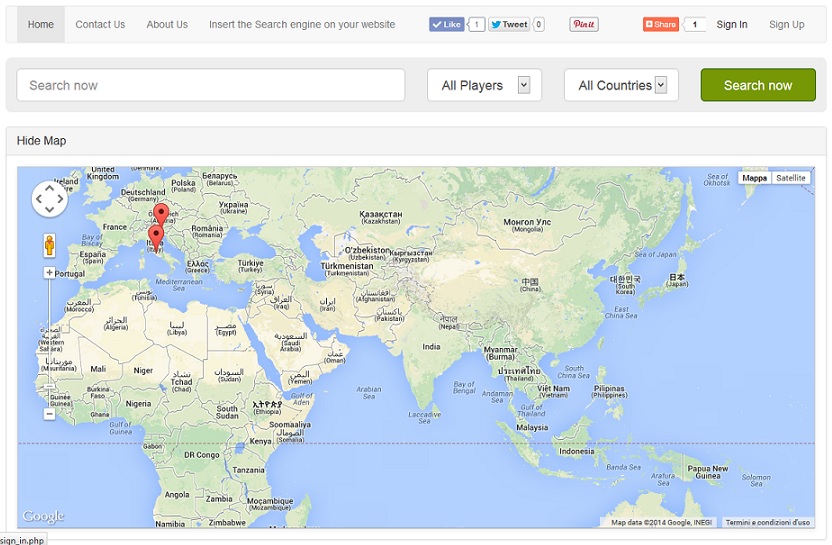Click the orange Share button
Image resolution: width=832 pixels, height=545 pixels.
pyautogui.click(x=661, y=24)
